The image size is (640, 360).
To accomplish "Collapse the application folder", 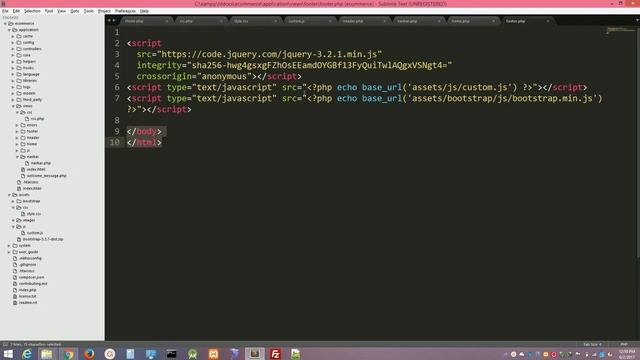I will (x=9, y=30).
